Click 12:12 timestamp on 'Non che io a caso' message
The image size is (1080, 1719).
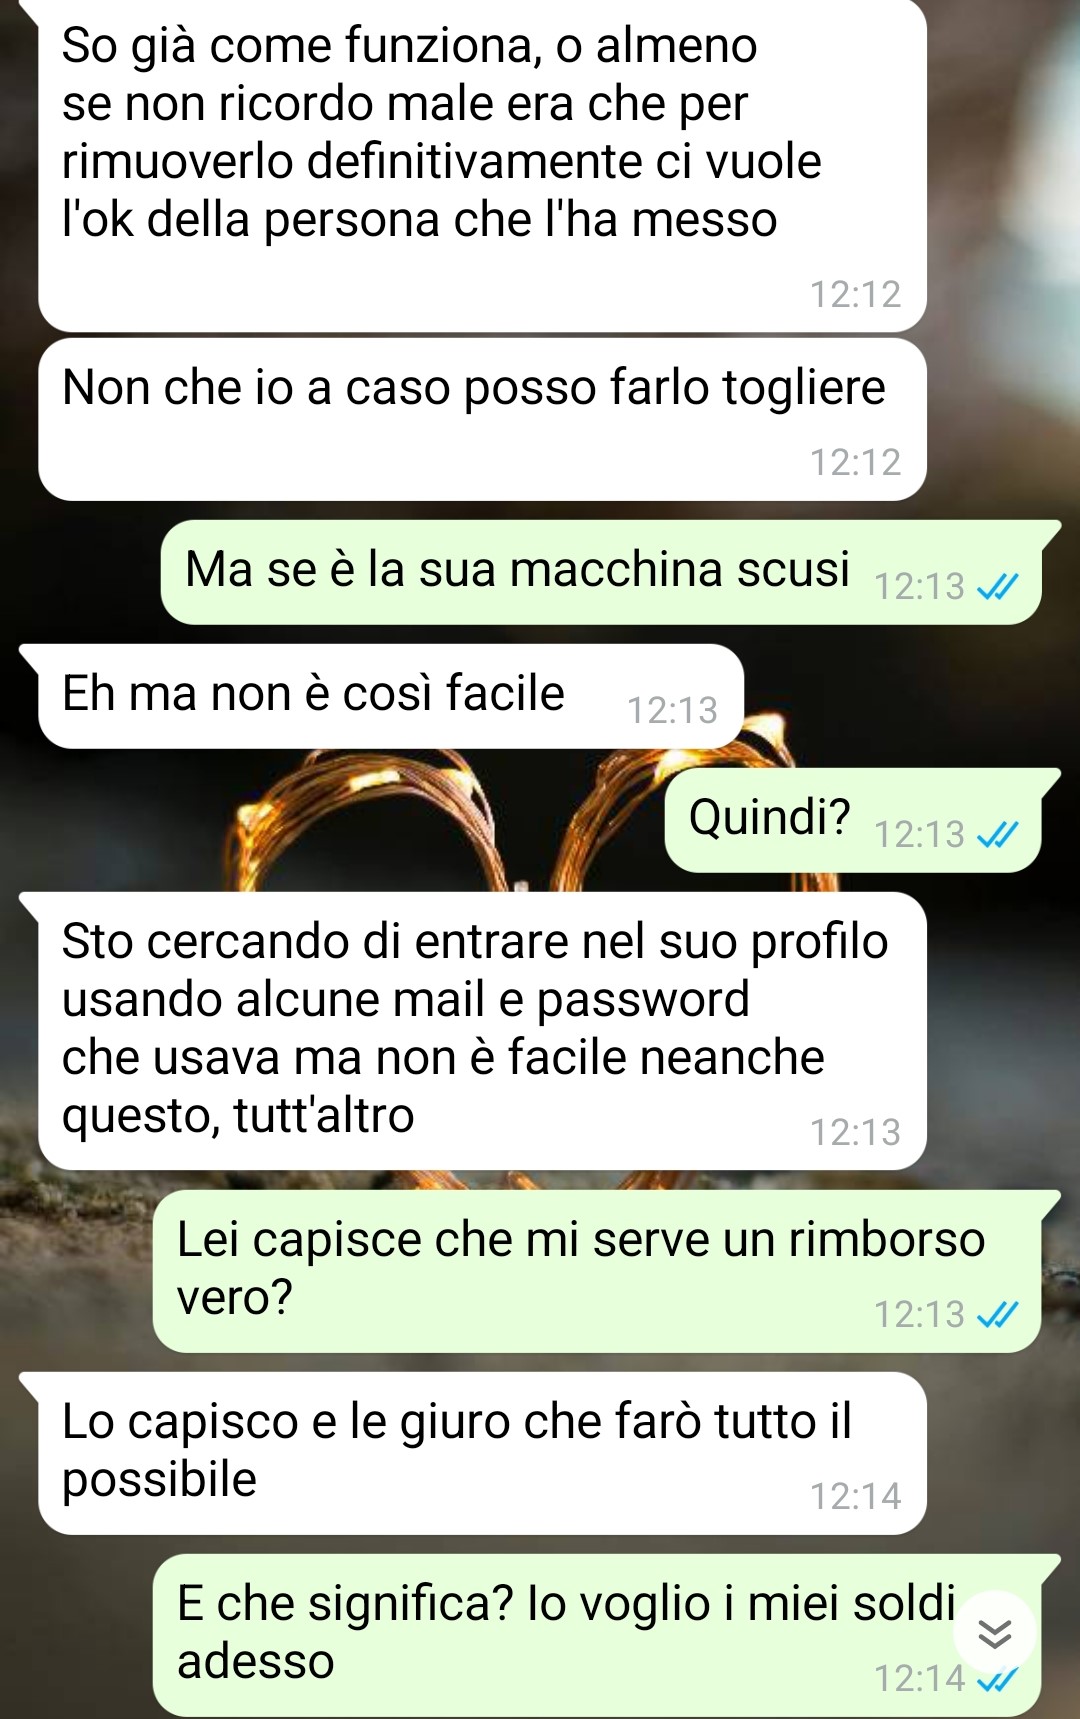click(855, 462)
